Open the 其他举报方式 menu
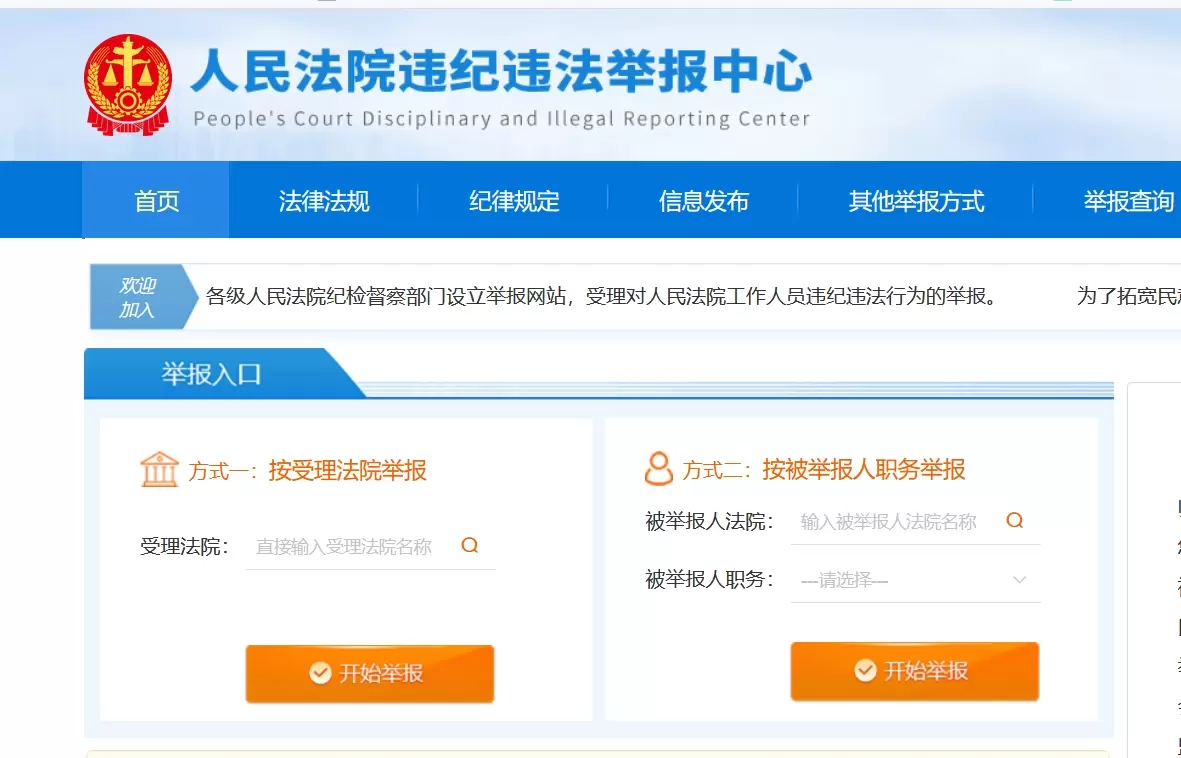 (915, 200)
